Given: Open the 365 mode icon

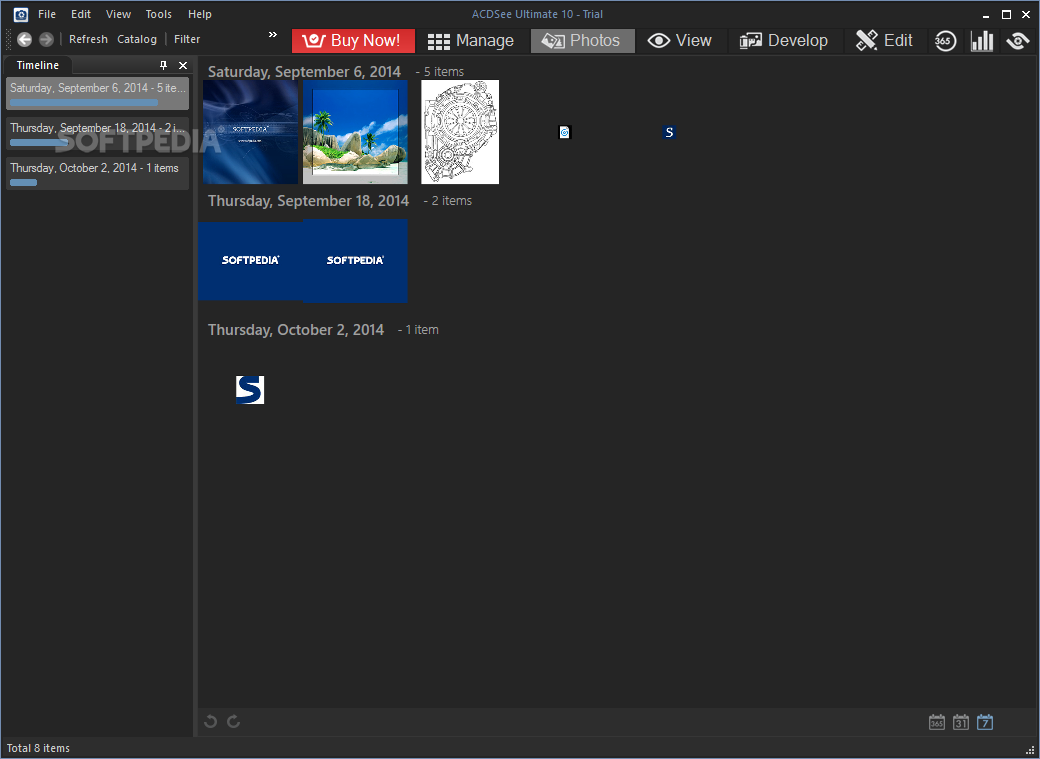Looking at the screenshot, I should point(944,40).
